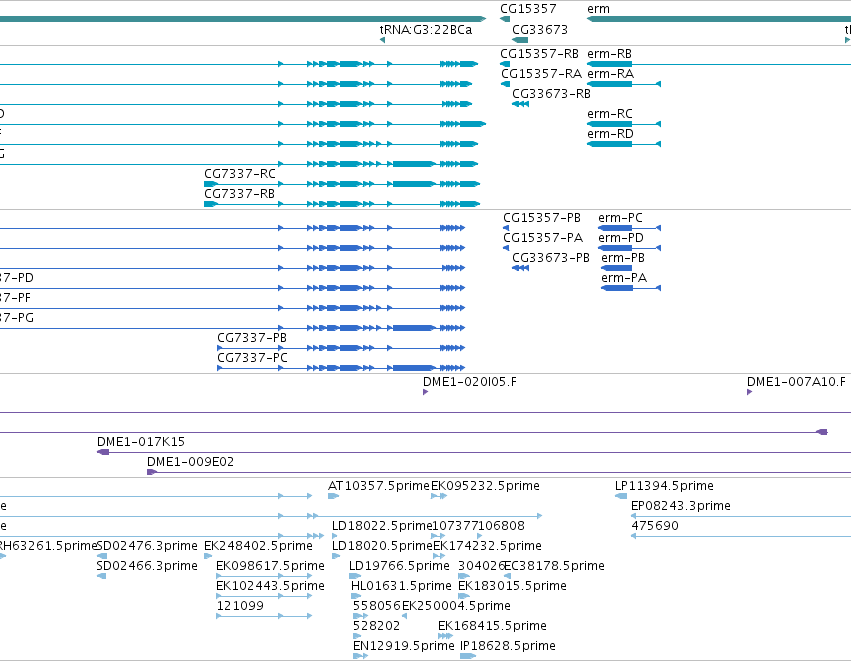Select the CG15357 gene feature
Viewport: 851px width, 661px height.
(505, 20)
